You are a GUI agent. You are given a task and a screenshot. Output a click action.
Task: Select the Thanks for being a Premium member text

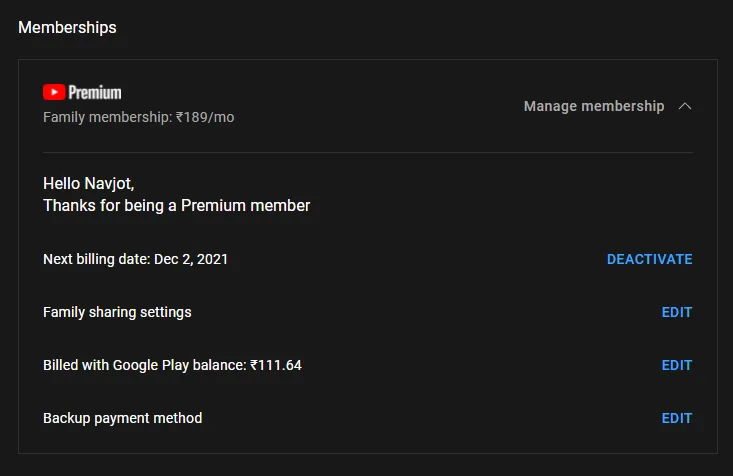[x=176, y=205]
